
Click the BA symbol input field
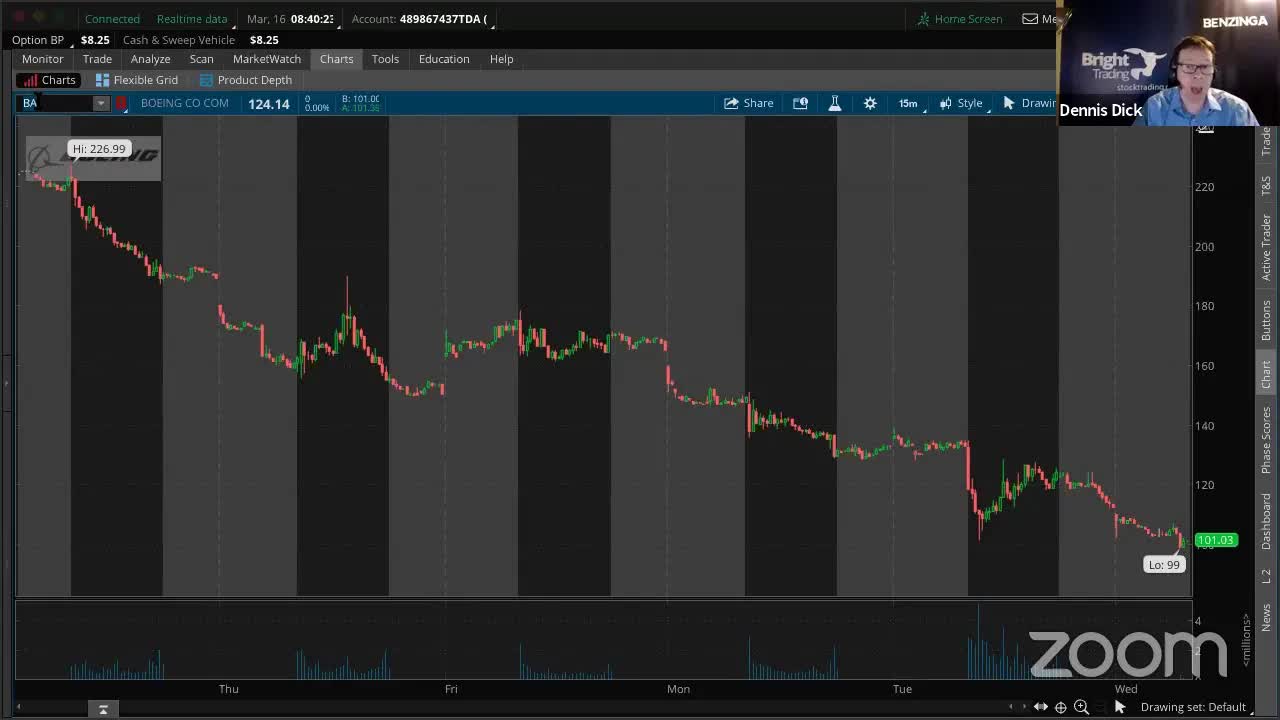click(x=56, y=103)
